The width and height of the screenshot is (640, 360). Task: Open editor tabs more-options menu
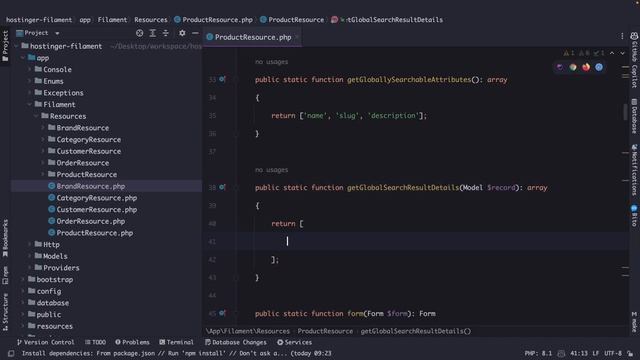pyautogui.click(x=622, y=37)
